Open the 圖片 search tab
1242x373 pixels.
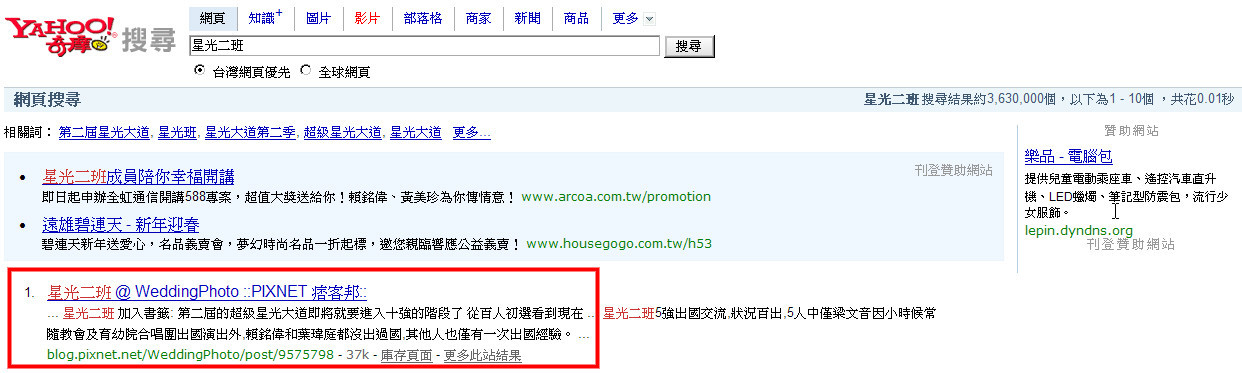pyautogui.click(x=318, y=18)
